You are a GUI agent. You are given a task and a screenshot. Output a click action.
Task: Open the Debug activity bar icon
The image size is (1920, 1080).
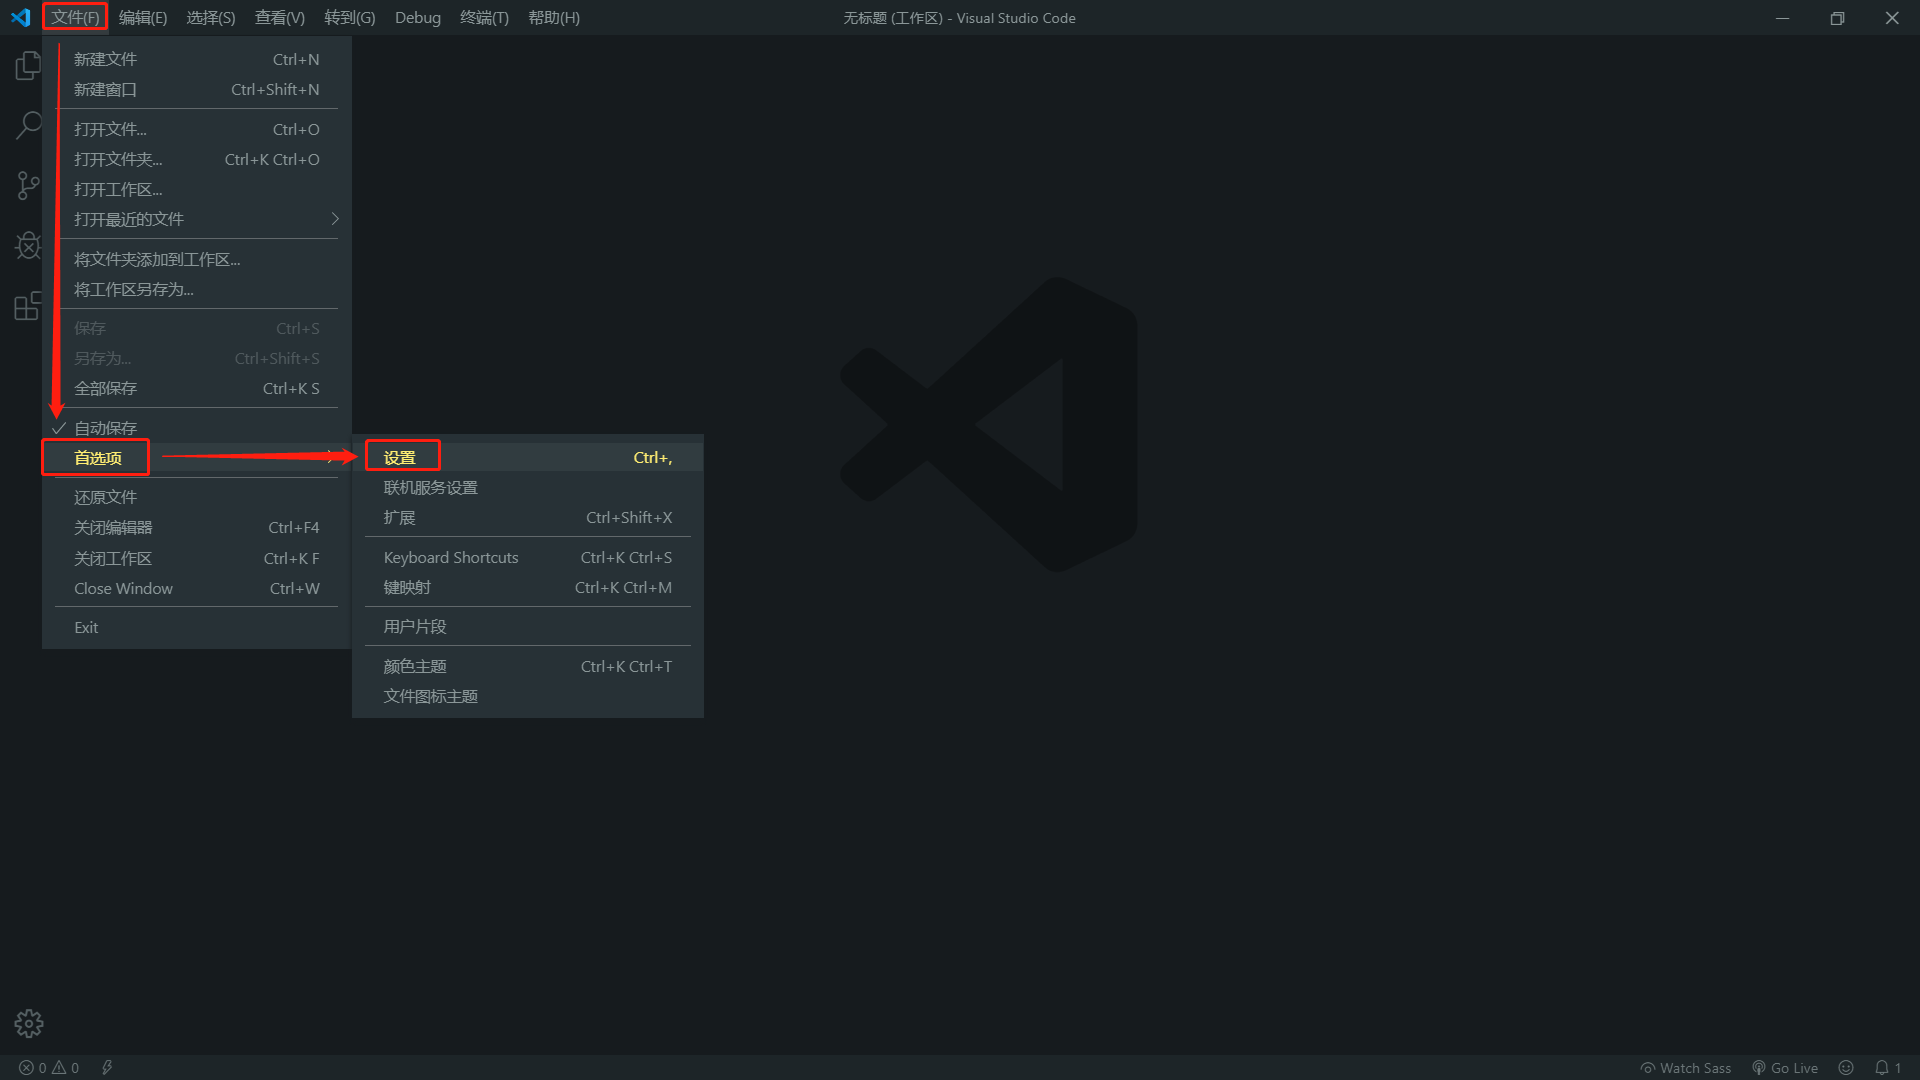pos(28,245)
